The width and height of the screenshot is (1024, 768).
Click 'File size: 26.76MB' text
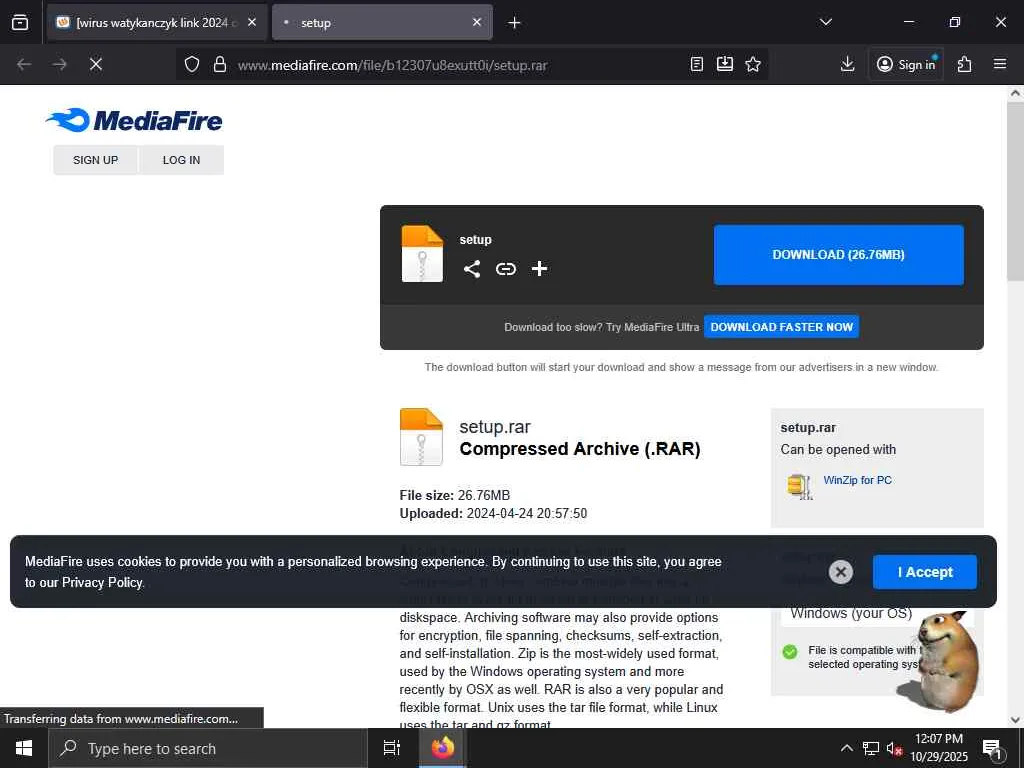[x=455, y=495]
